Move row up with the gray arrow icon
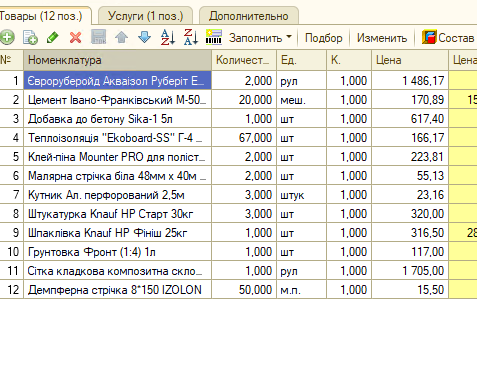Image resolution: width=477 pixels, height=378 pixels. (121, 37)
